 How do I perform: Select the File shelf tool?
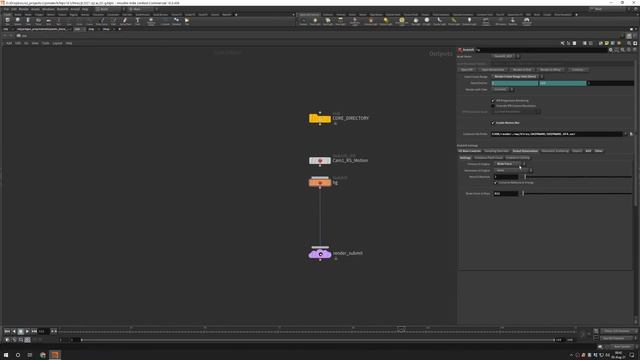click(x=187, y=21)
